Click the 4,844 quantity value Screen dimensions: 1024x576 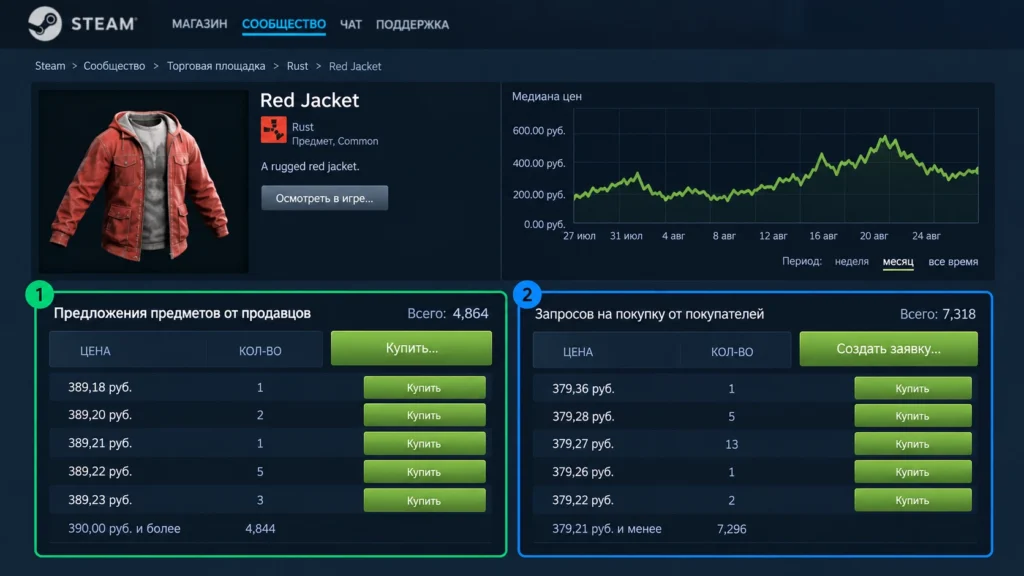[x=260, y=528]
